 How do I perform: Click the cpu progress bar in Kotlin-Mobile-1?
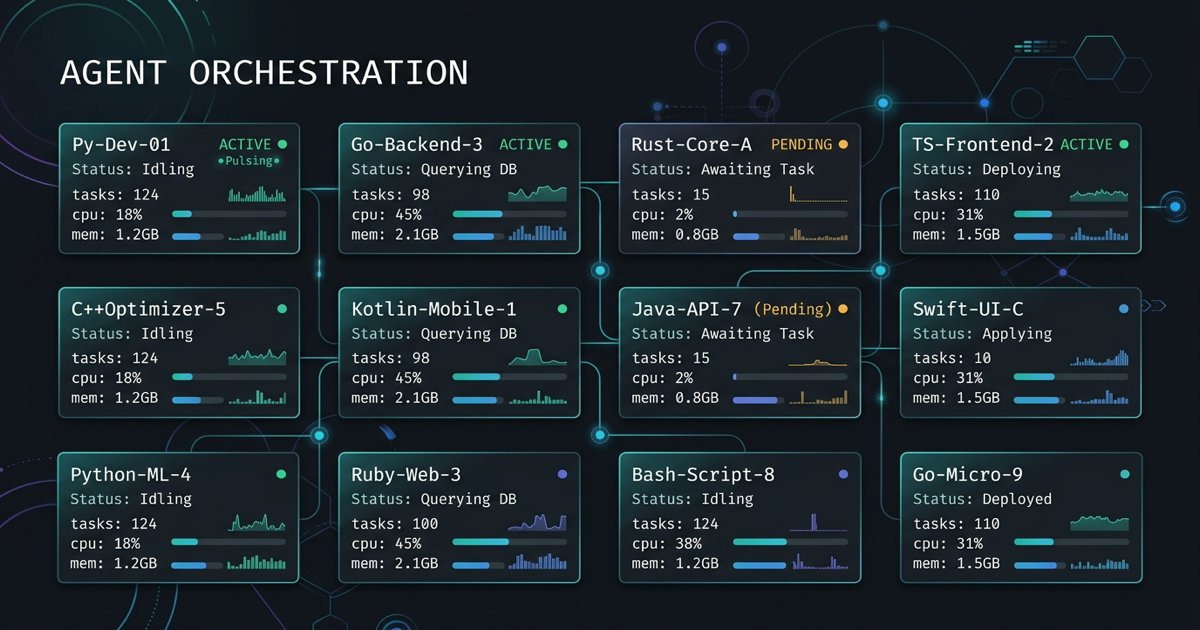510,377
